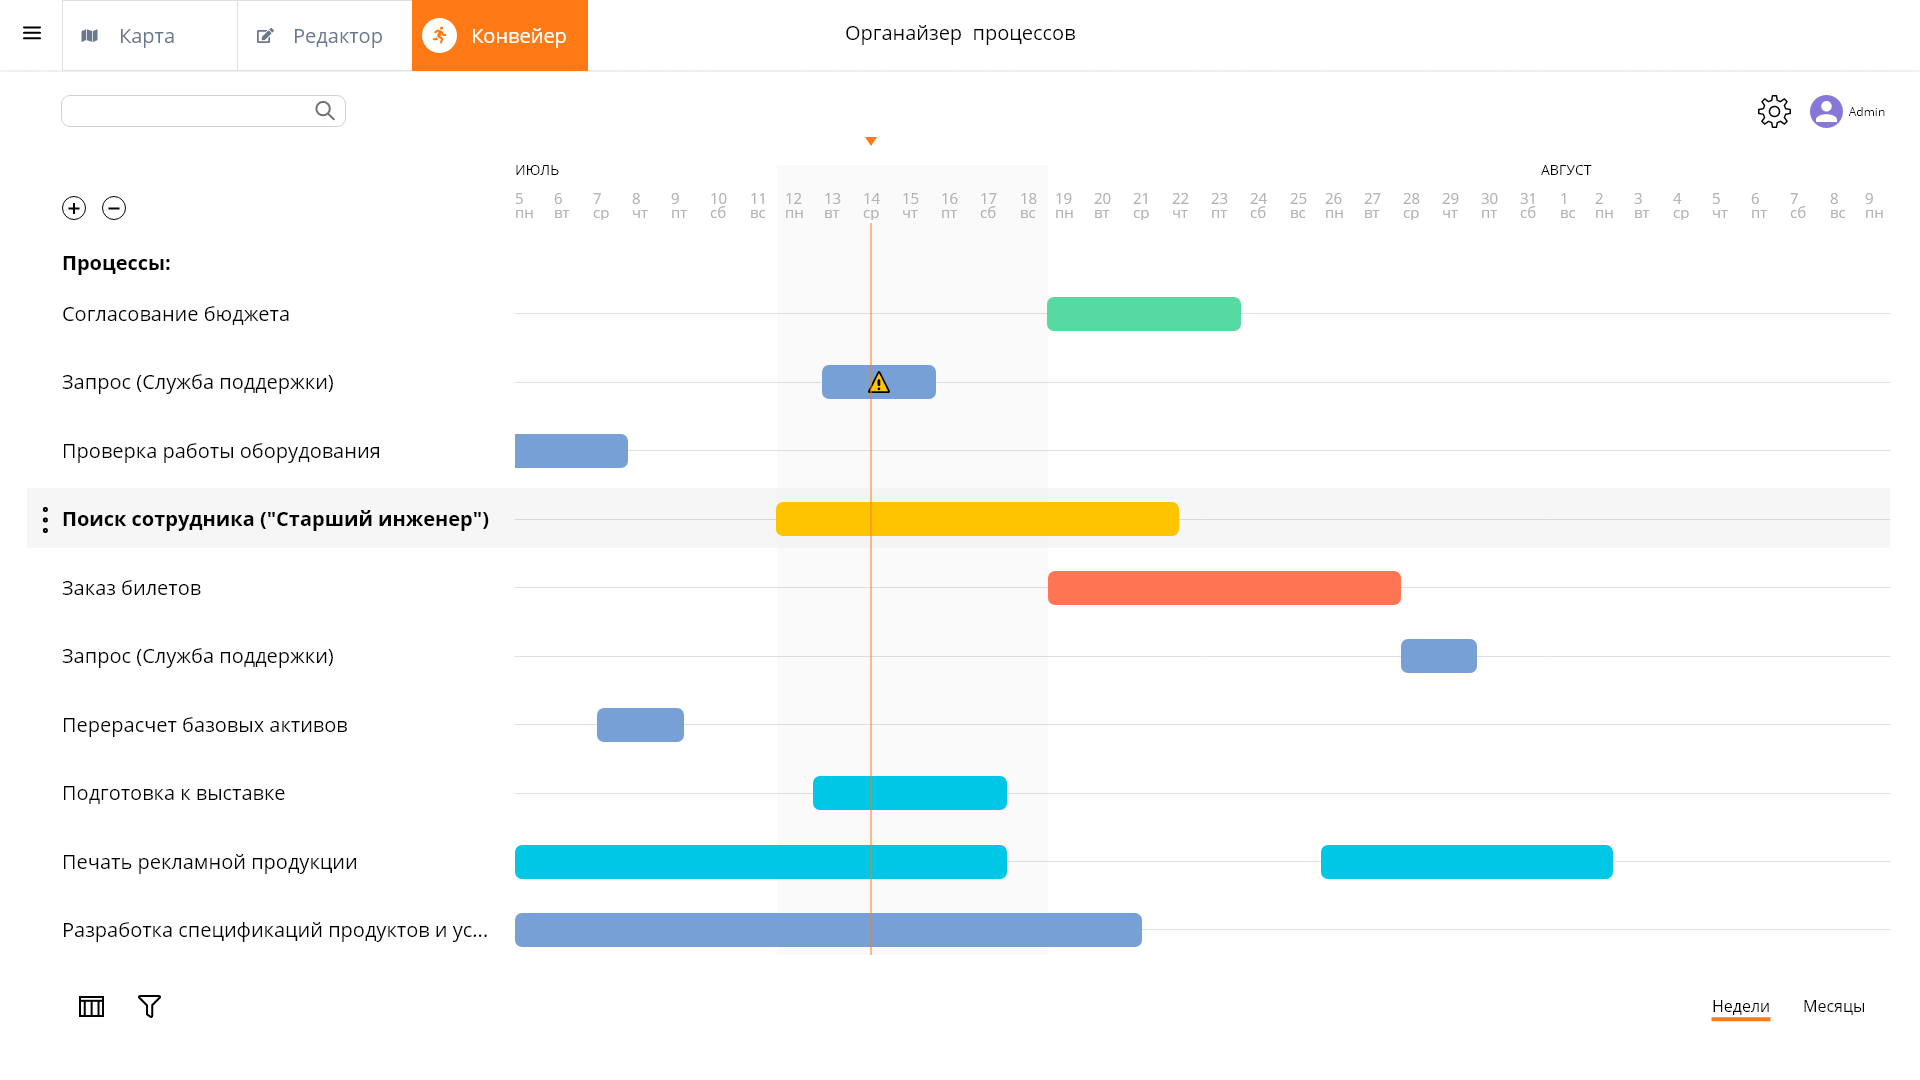The width and height of the screenshot is (1920, 1080).
Task: Select the Недели scale option
Action: [x=1740, y=1006]
